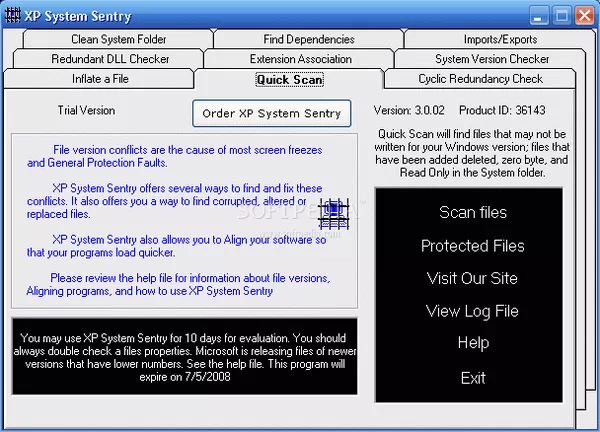Click the blue grid logo icon
Screen dimensions: 600x432
[332, 214]
